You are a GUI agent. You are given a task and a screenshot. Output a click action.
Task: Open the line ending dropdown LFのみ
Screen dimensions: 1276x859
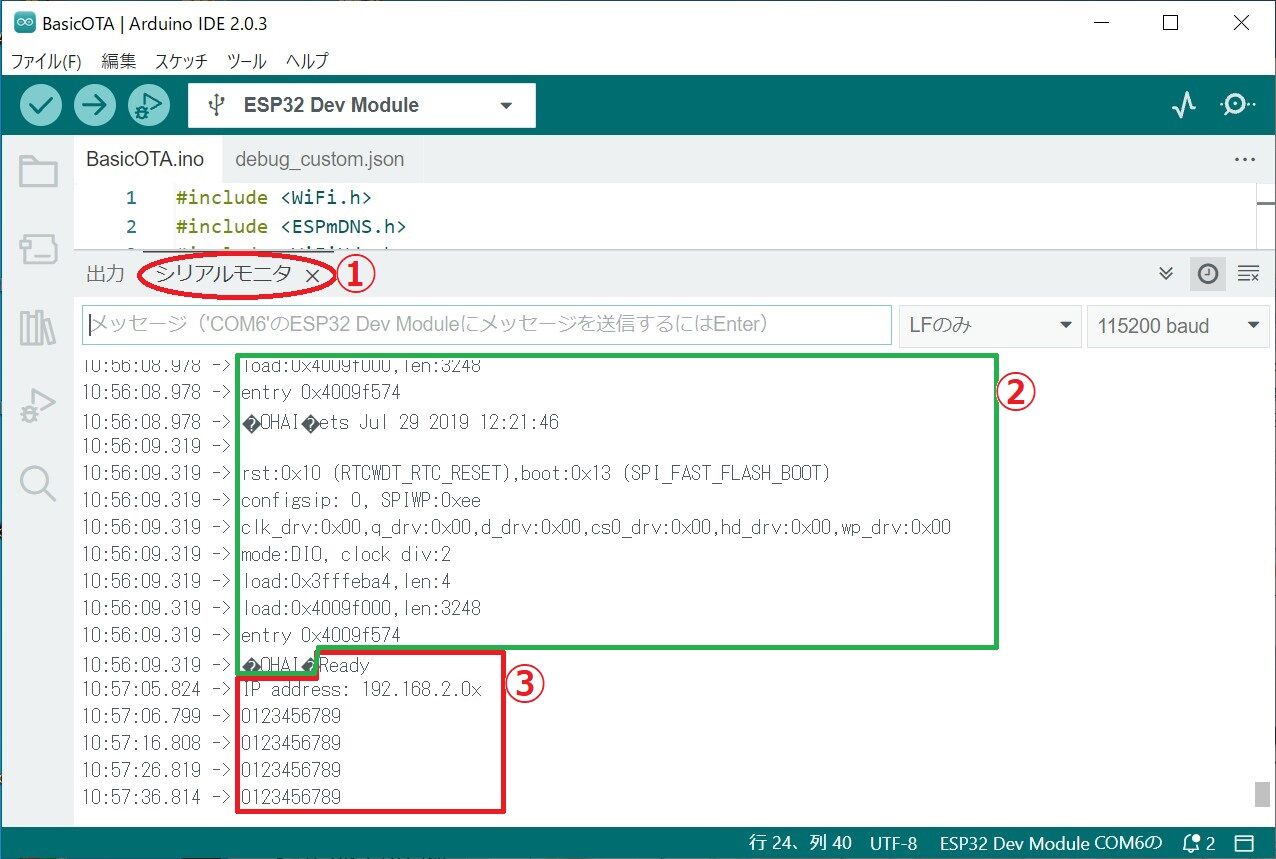pyautogui.click(x=988, y=325)
